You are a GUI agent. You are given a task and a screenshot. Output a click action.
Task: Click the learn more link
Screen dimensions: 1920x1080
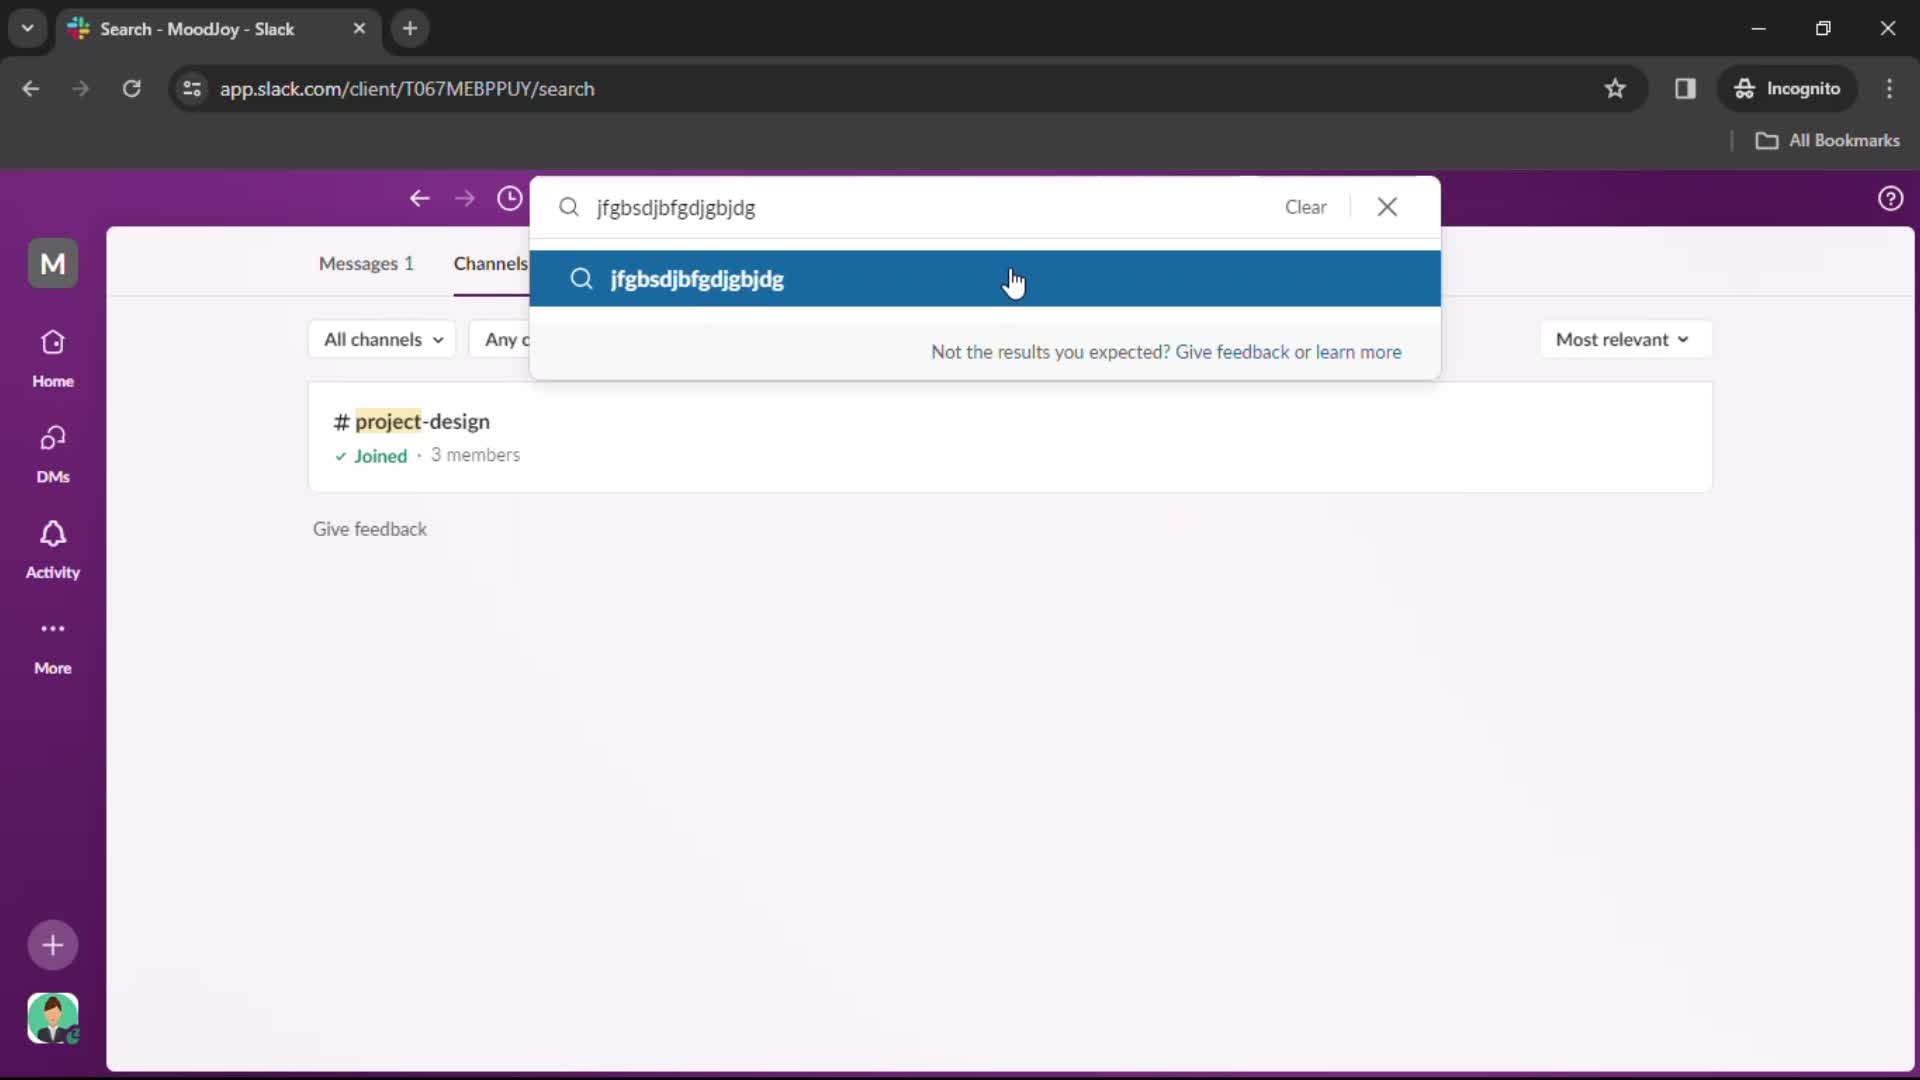[x=1358, y=351]
